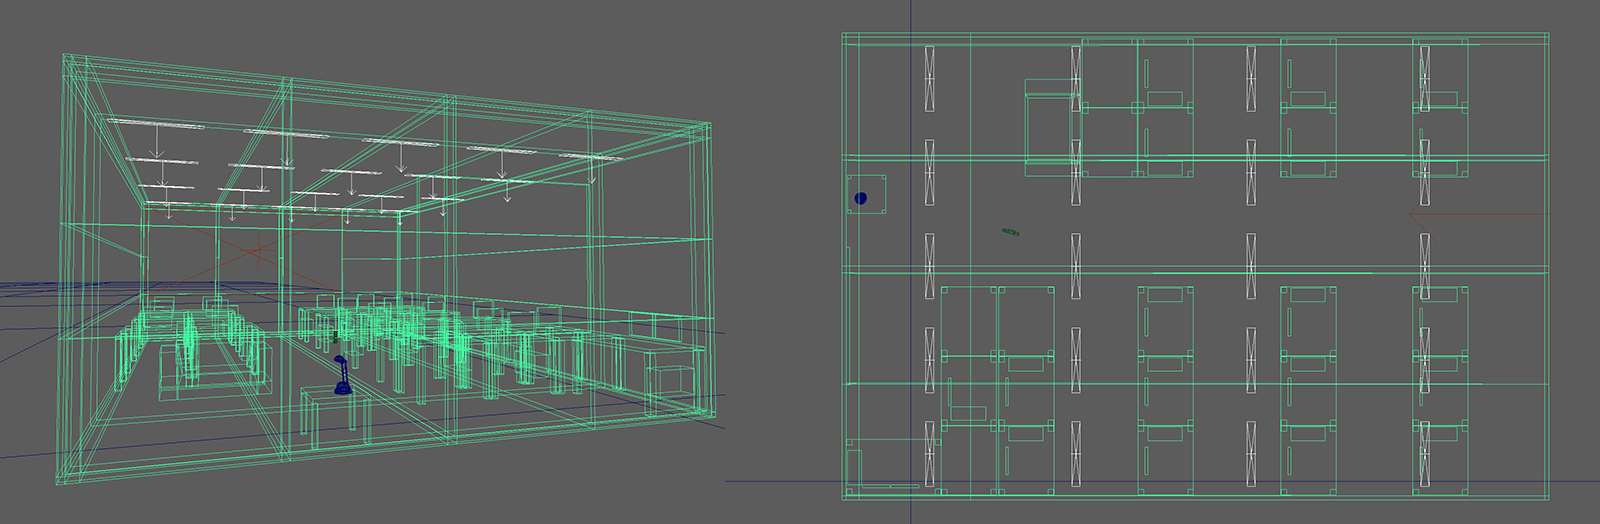Select the bottom-left corner rectangle in top view
The image size is (1600, 524).
tap(854, 469)
